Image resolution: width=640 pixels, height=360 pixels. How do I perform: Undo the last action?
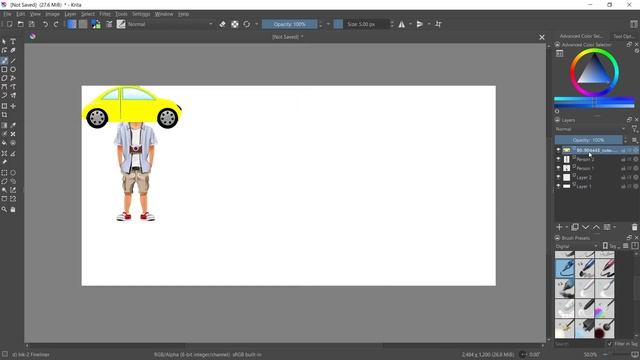45,24
